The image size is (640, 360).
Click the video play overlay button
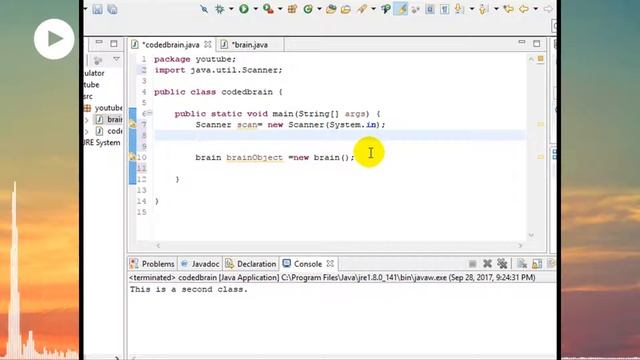(54, 39)
